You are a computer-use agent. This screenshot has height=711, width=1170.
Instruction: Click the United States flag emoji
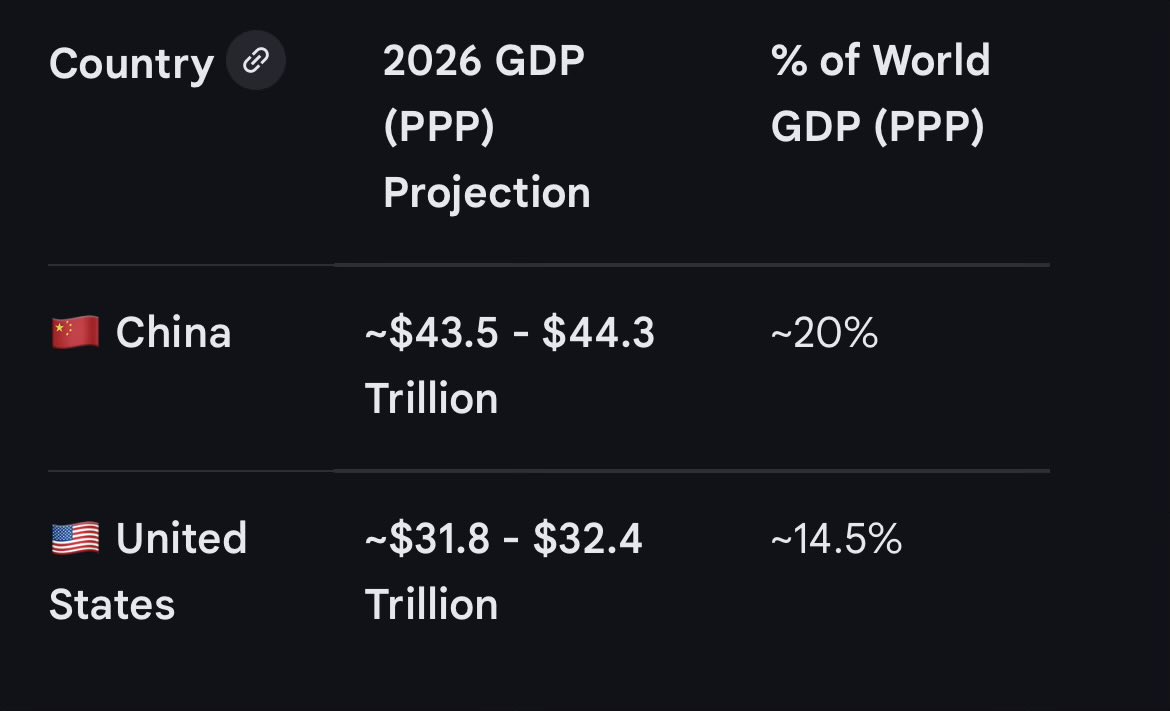click(75, 539)
